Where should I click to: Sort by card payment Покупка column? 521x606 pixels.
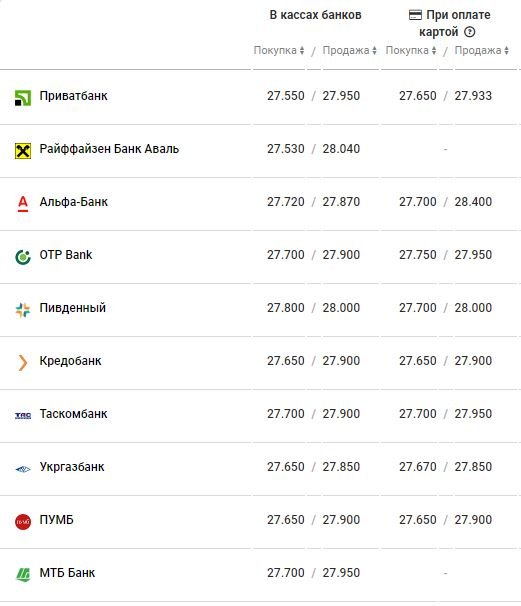tap(410, 50)
